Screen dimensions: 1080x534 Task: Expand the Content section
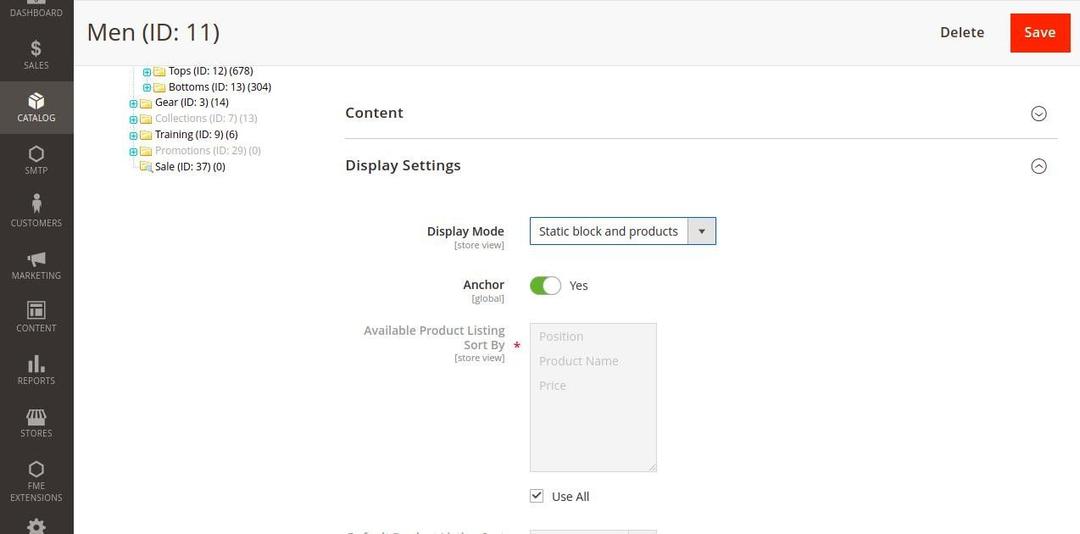click(x=1038, y=113)
